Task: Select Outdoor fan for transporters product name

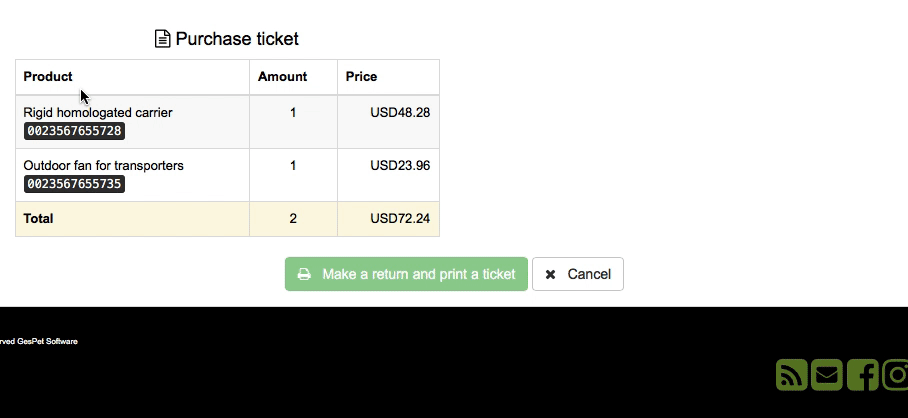Action: coord(104,166)
